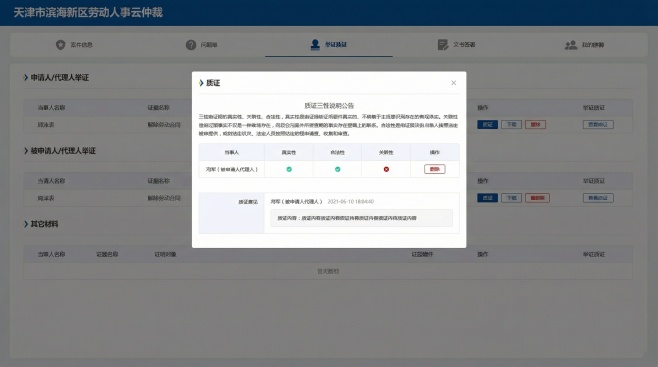Click the red 删除 button inside the 质证 dialog

pos(434,169)
